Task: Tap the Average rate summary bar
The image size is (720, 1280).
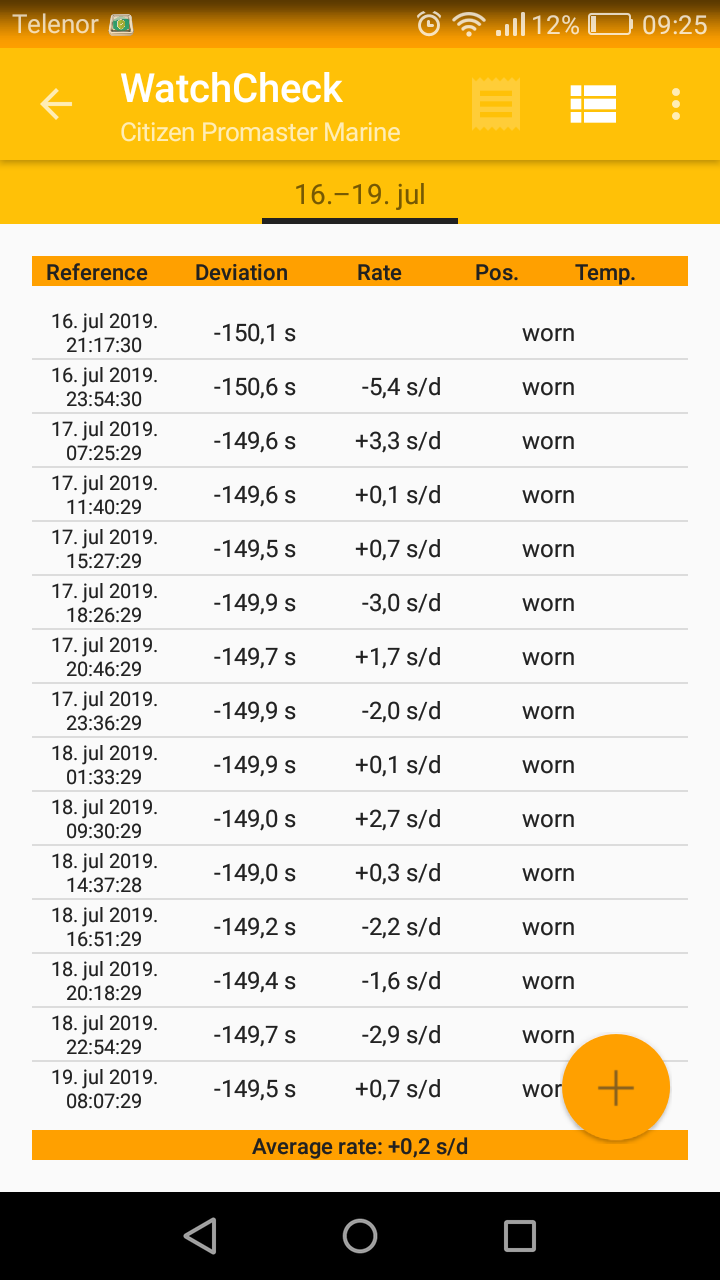Action: coord(360,1146)
